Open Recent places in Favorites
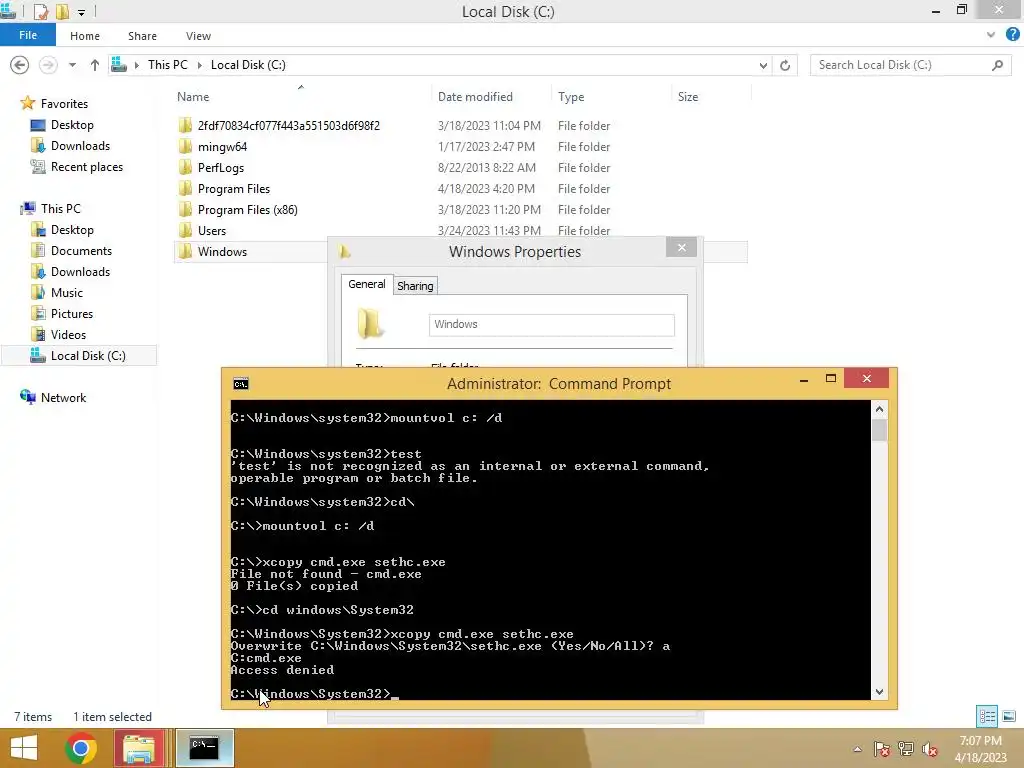The width and height of the screenshot is (1024, 768). click(x=87, y=167)
